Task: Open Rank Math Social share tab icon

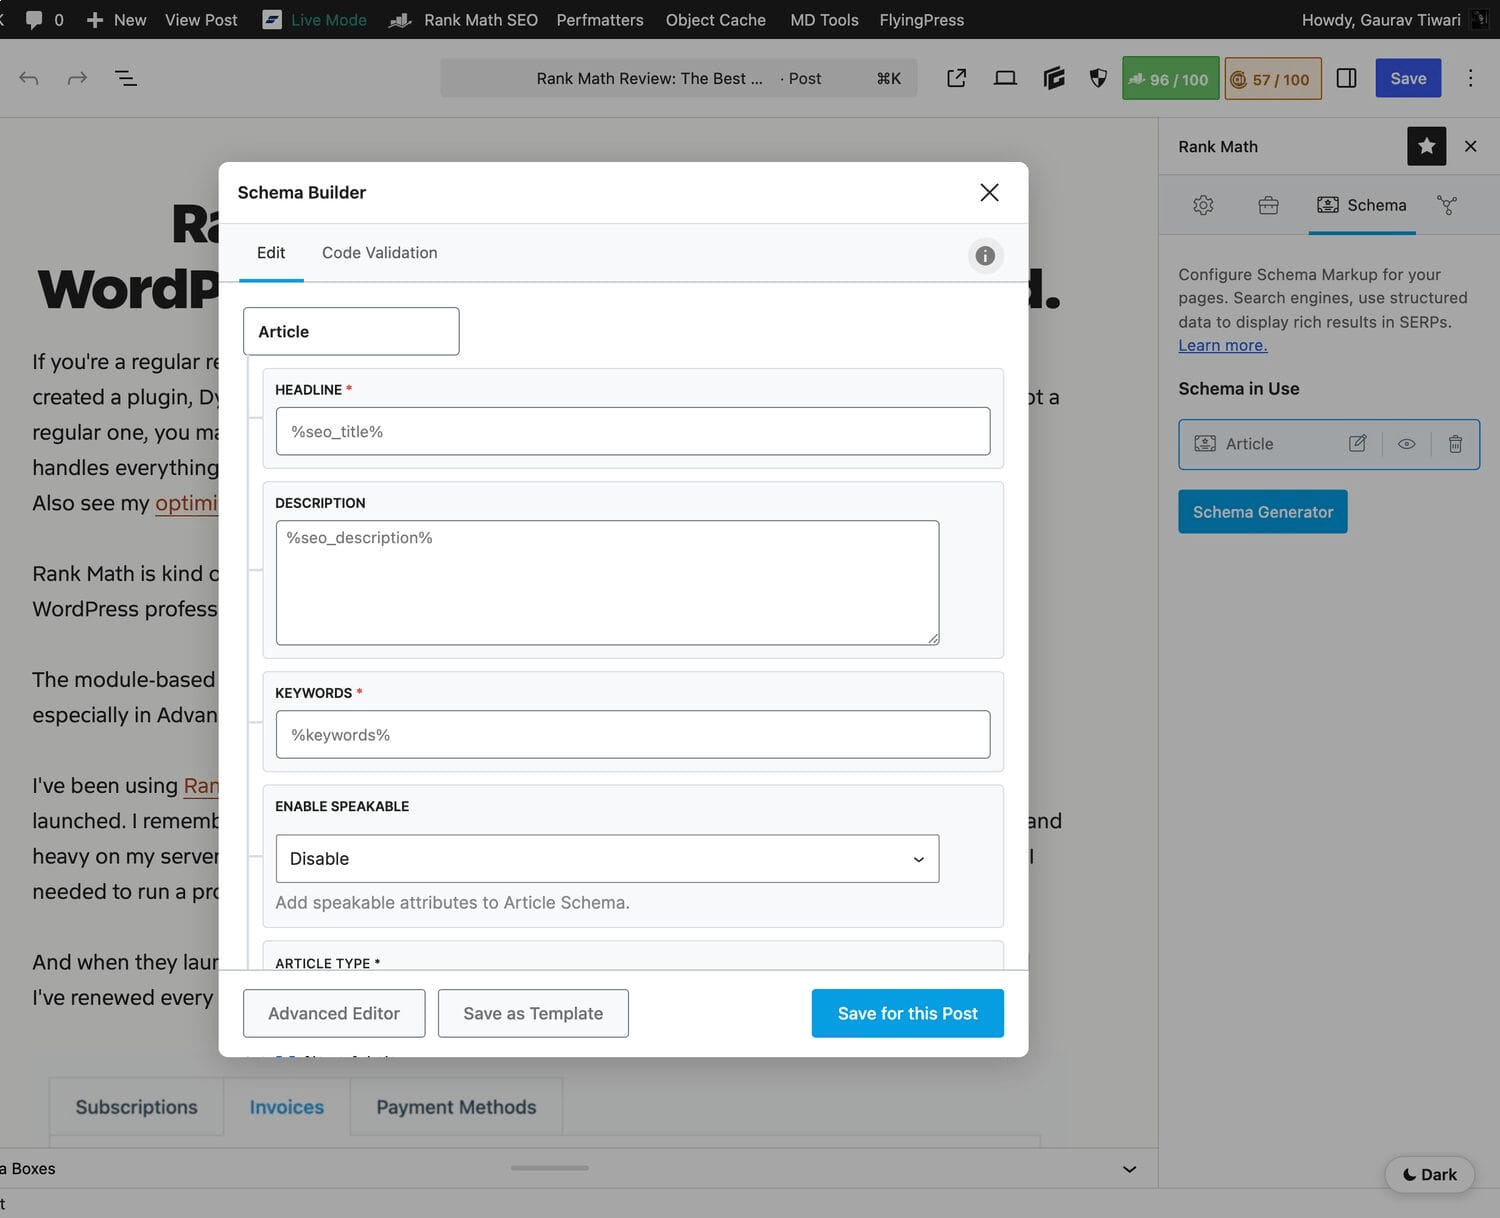Action: pos(1446,205)
